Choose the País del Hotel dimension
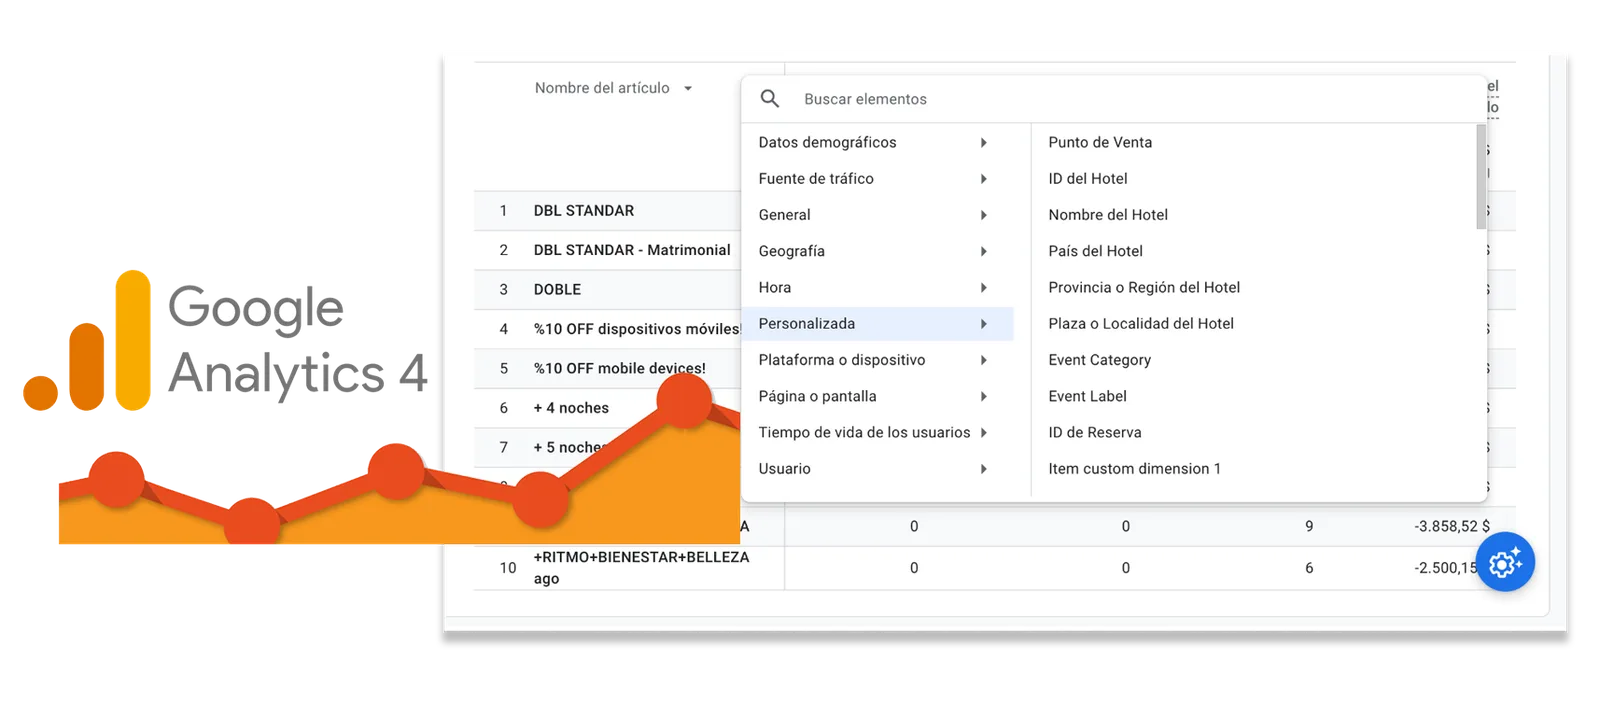The height and width of the screenshot is (704, 1600). [1095, 251]
